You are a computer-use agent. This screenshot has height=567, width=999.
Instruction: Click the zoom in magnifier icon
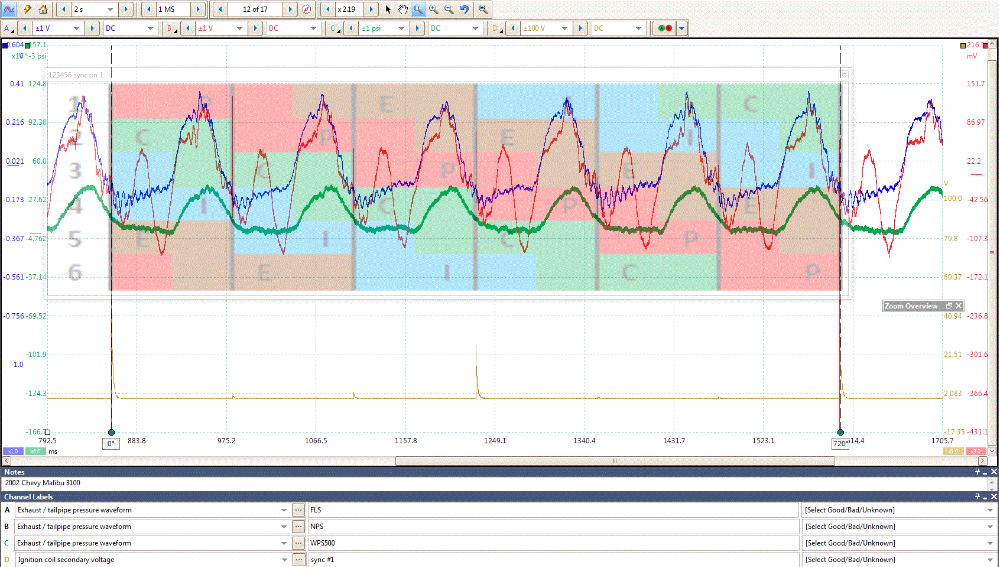click(434, 8)
